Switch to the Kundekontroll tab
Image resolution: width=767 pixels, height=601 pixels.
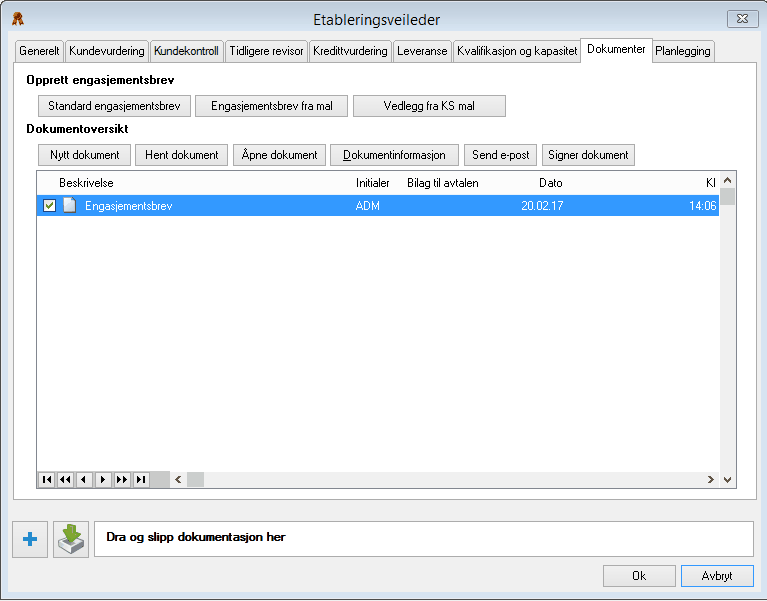pos(186,51)
